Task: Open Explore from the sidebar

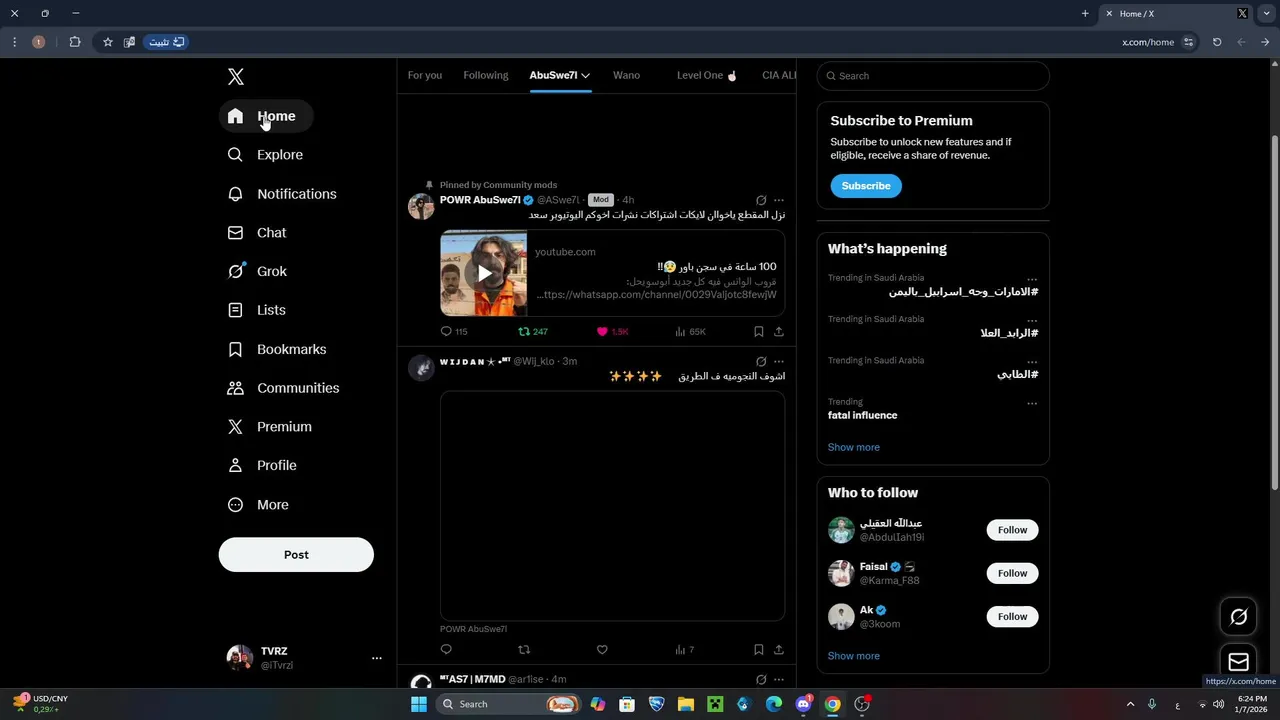Action: point(266,155)
